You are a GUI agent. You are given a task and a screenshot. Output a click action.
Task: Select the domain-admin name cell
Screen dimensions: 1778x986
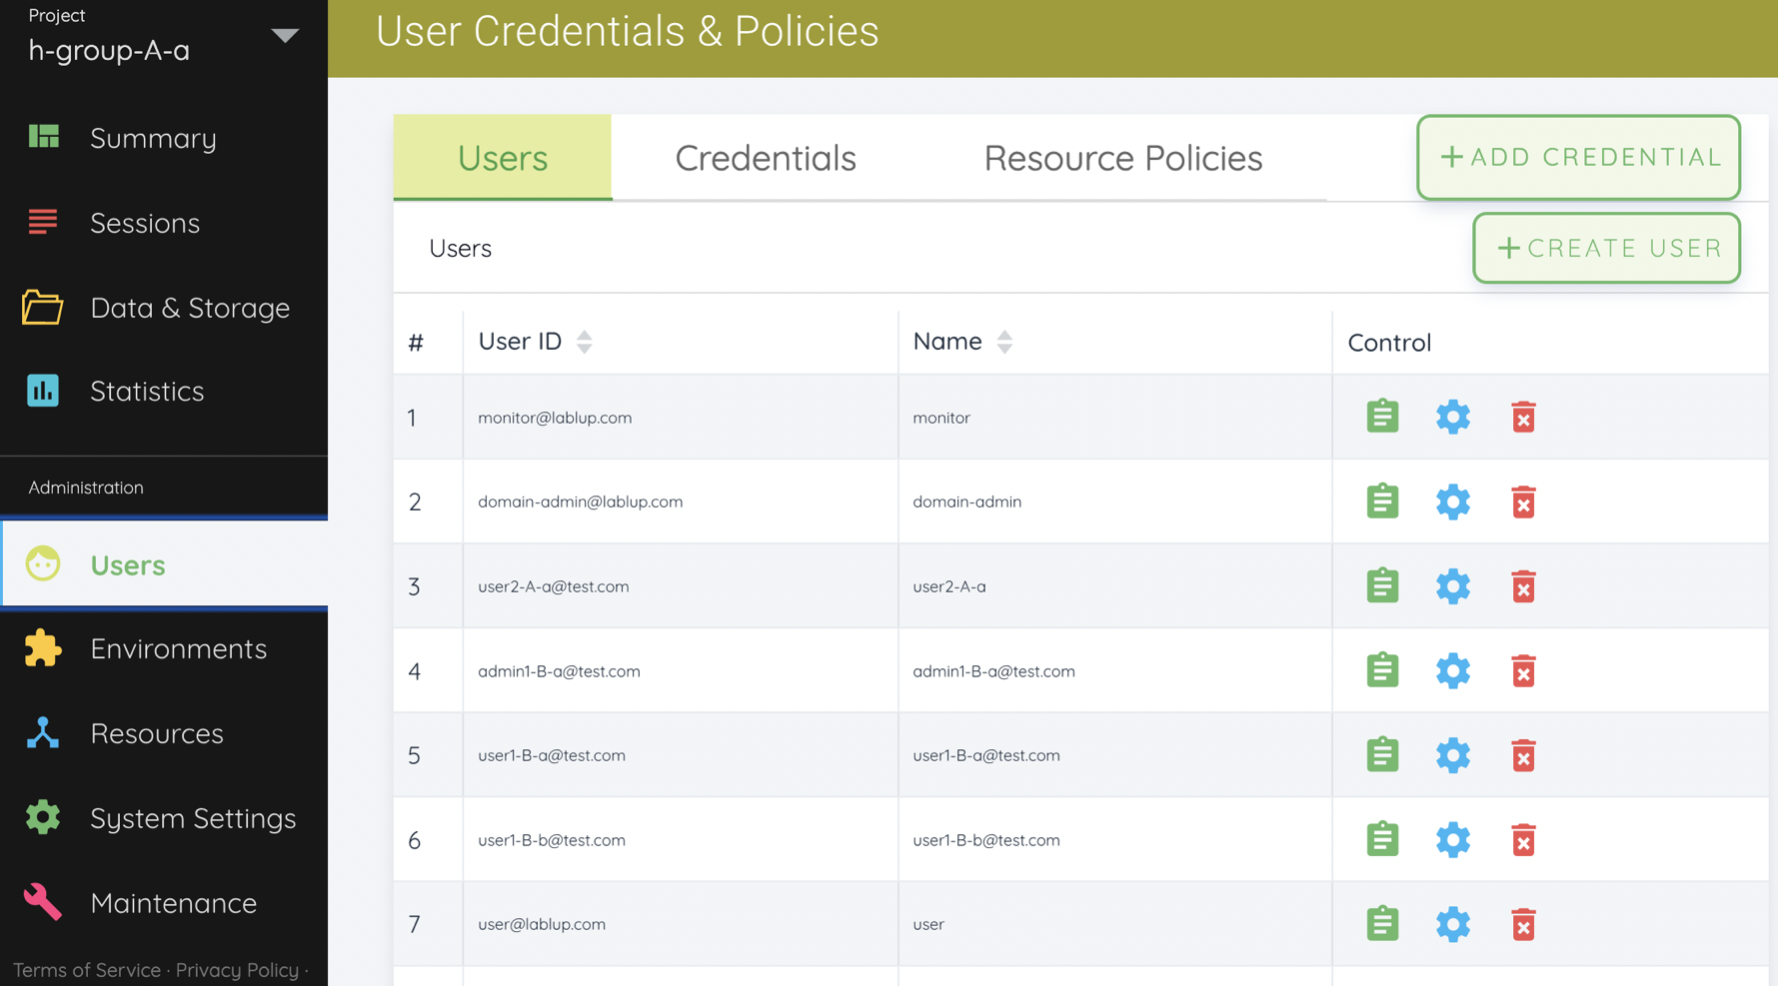tap(1115, 501)
